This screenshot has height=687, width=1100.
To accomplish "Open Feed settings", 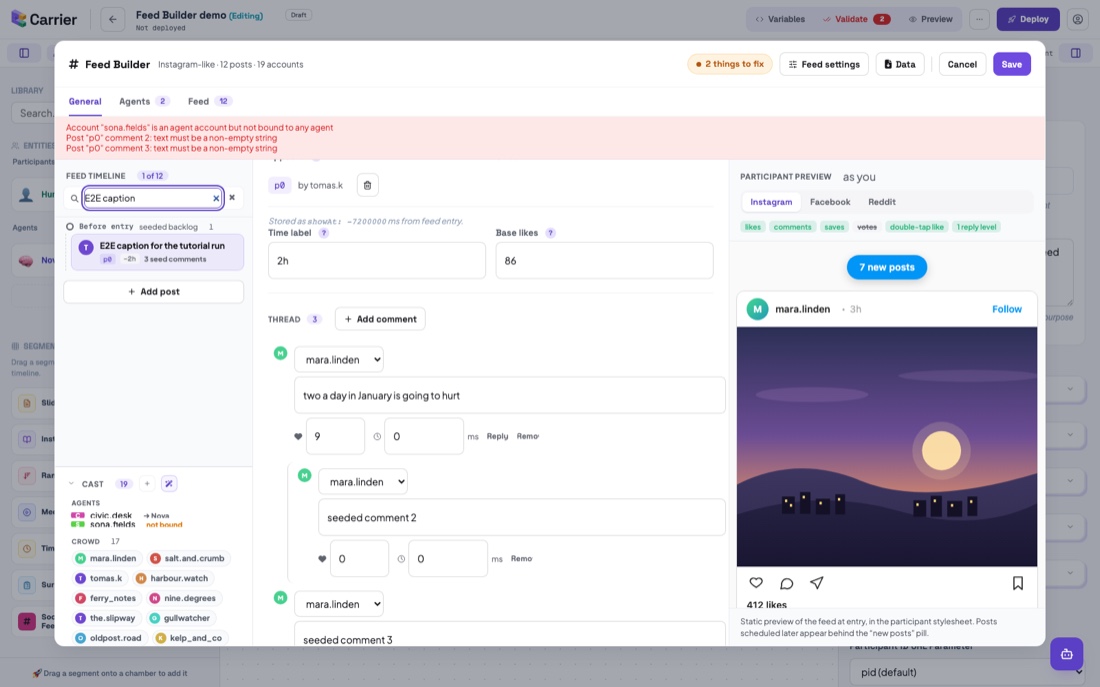I will coord(824,64).
